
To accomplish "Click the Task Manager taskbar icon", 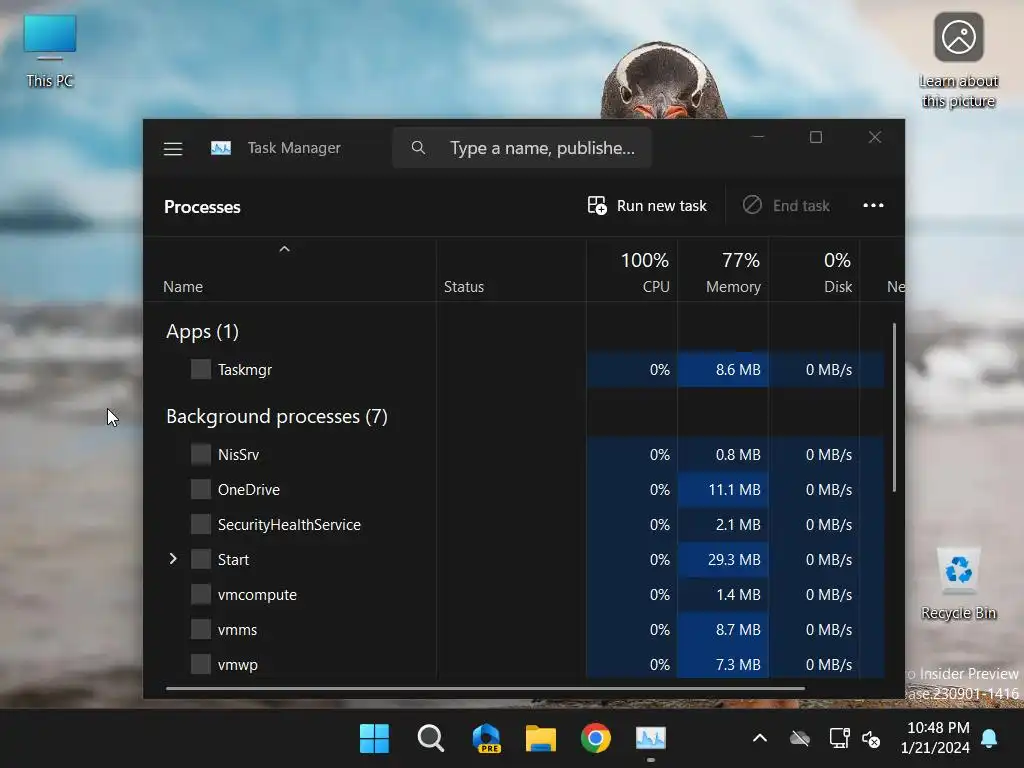I will [651, 739].
